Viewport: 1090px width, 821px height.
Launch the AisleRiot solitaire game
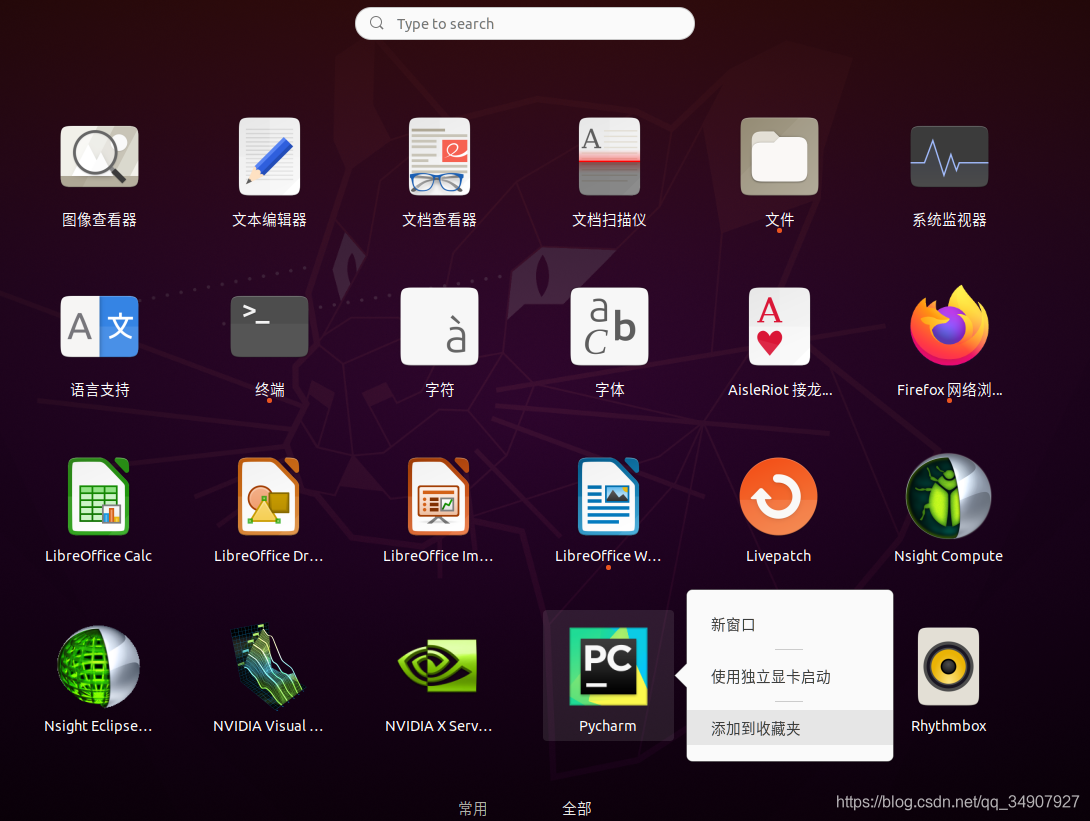[x=779, y=326]
